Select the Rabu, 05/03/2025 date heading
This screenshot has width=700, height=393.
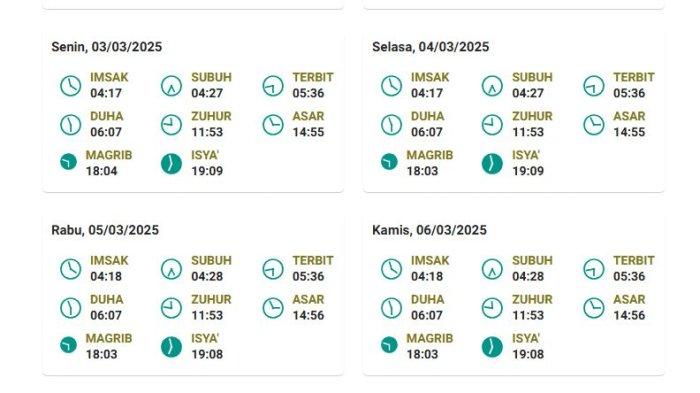(105, 230)
